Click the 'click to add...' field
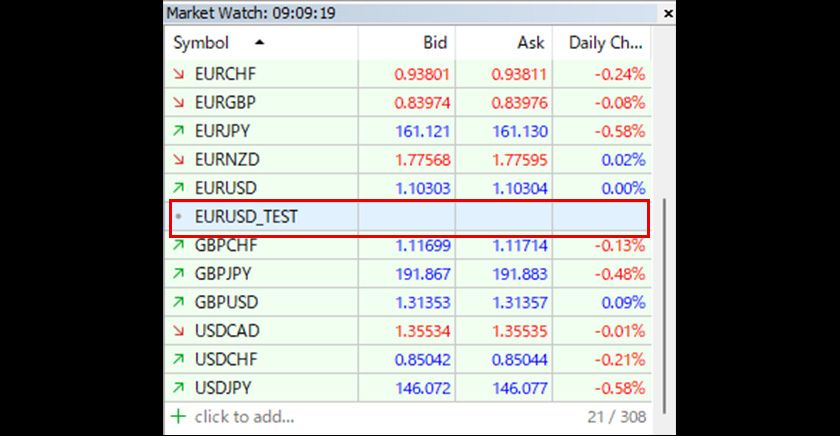The width and height of the screenshot is (840, 436). (x=244, y=416)
